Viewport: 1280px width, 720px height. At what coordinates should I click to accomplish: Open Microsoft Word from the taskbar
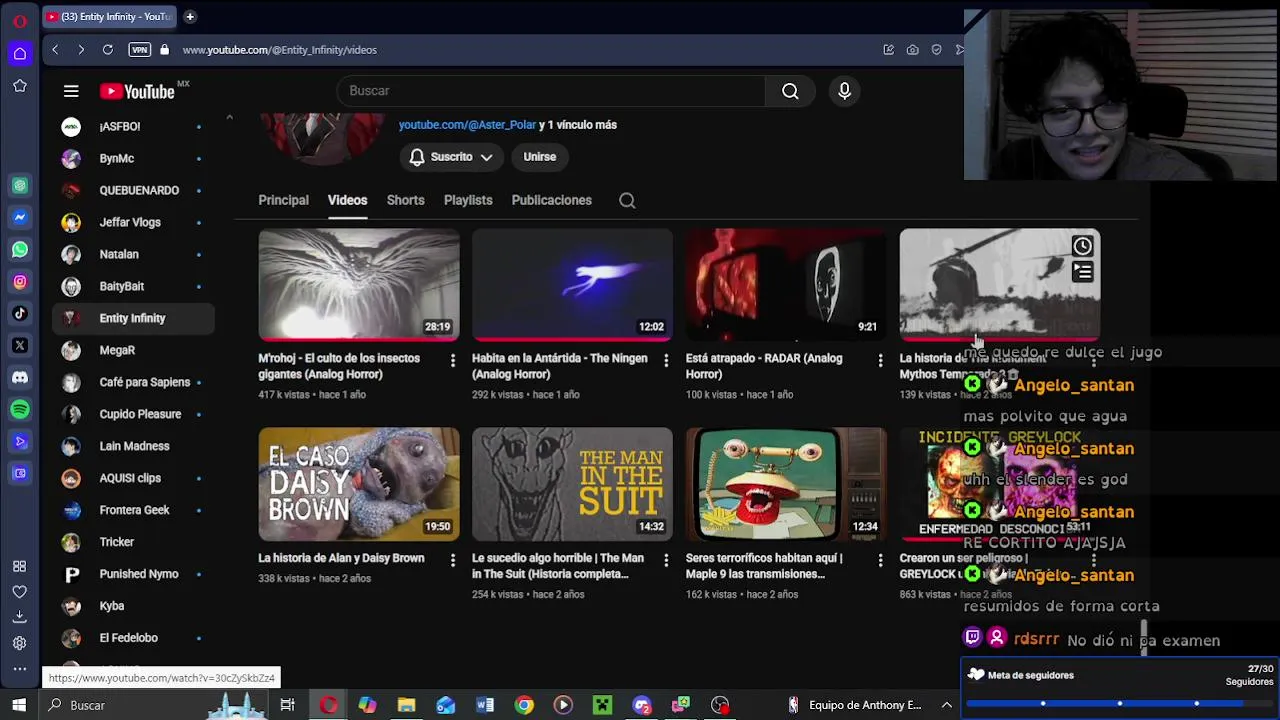(x=485, y=705)
